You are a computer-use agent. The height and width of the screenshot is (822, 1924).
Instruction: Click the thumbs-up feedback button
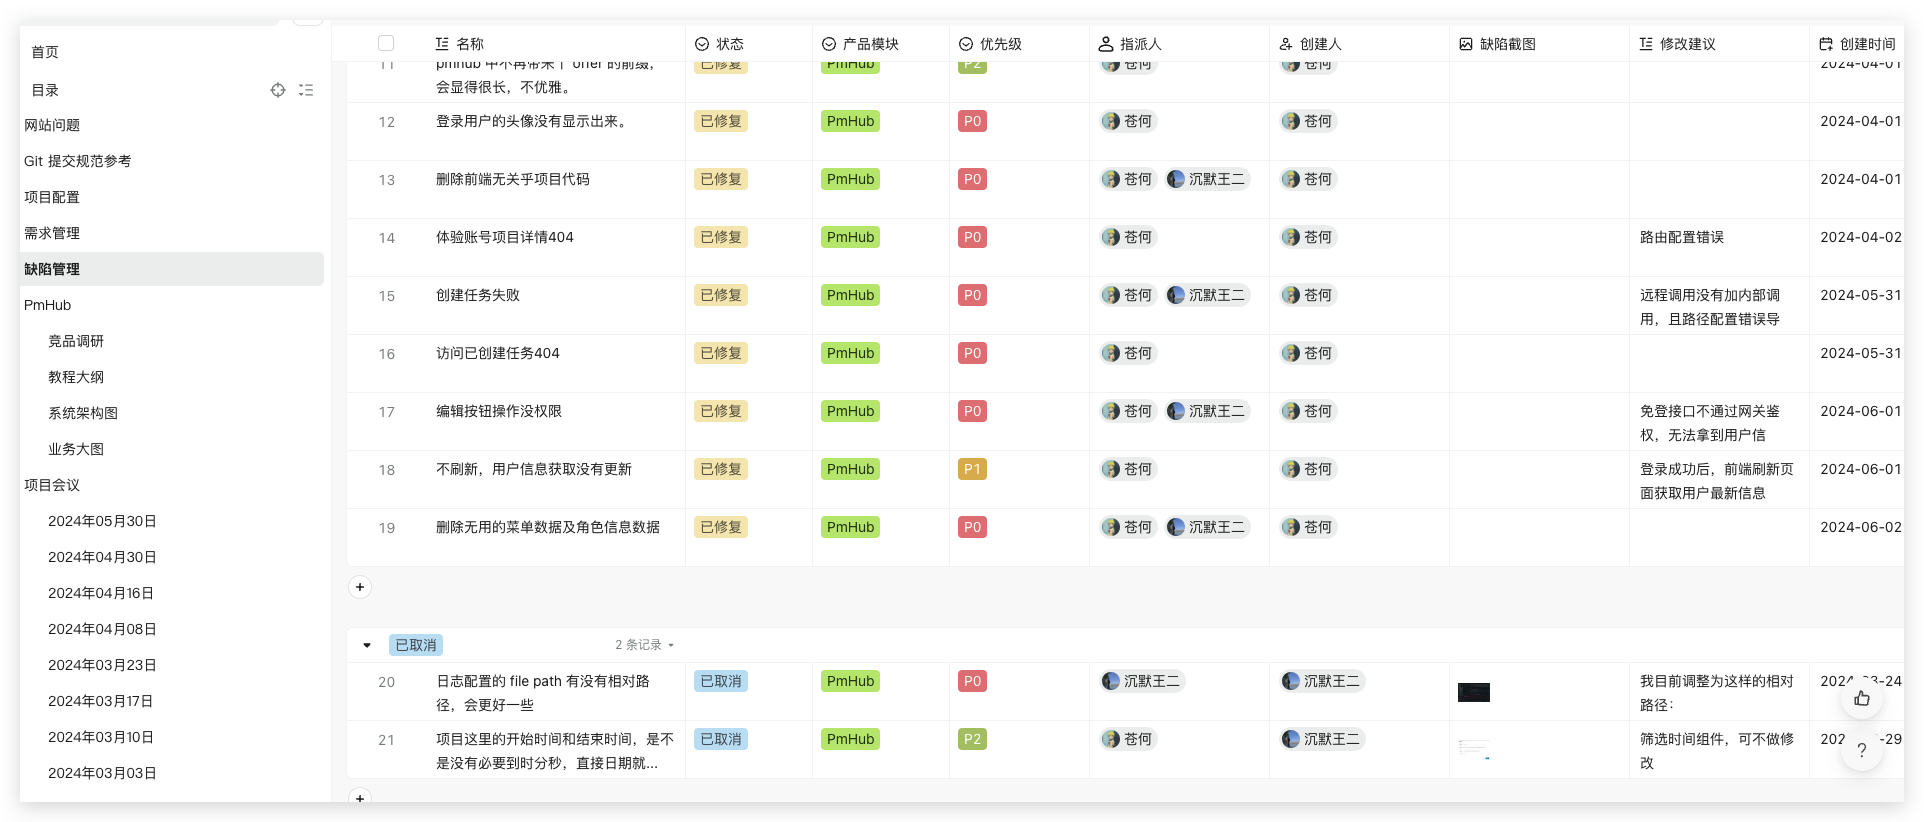[x=1862, y=698]
